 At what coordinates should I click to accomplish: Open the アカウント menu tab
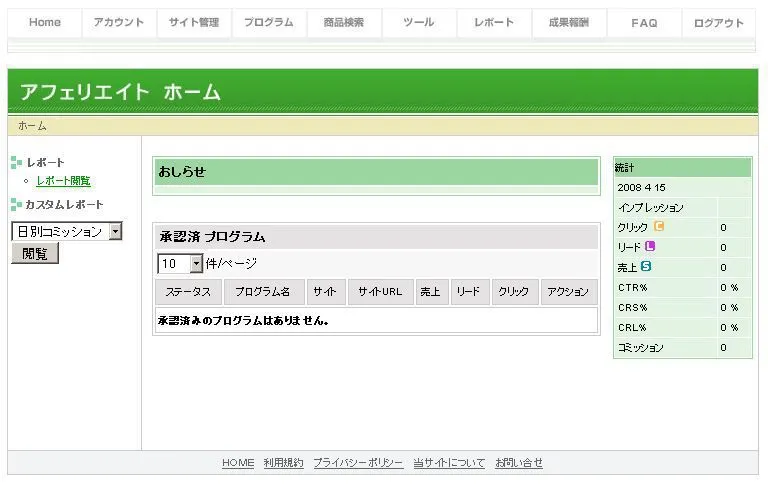tap(119, 23)
